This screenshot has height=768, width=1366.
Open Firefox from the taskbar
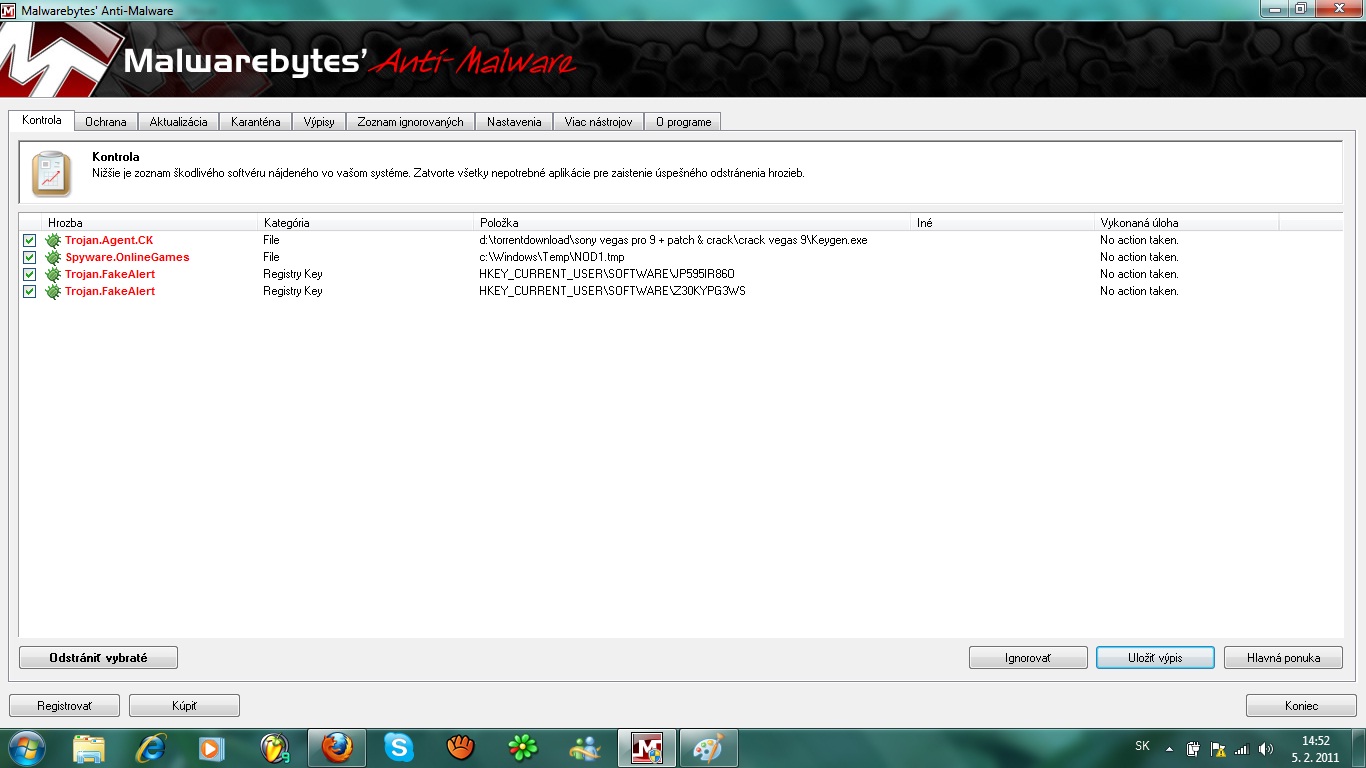pos(337,748)
